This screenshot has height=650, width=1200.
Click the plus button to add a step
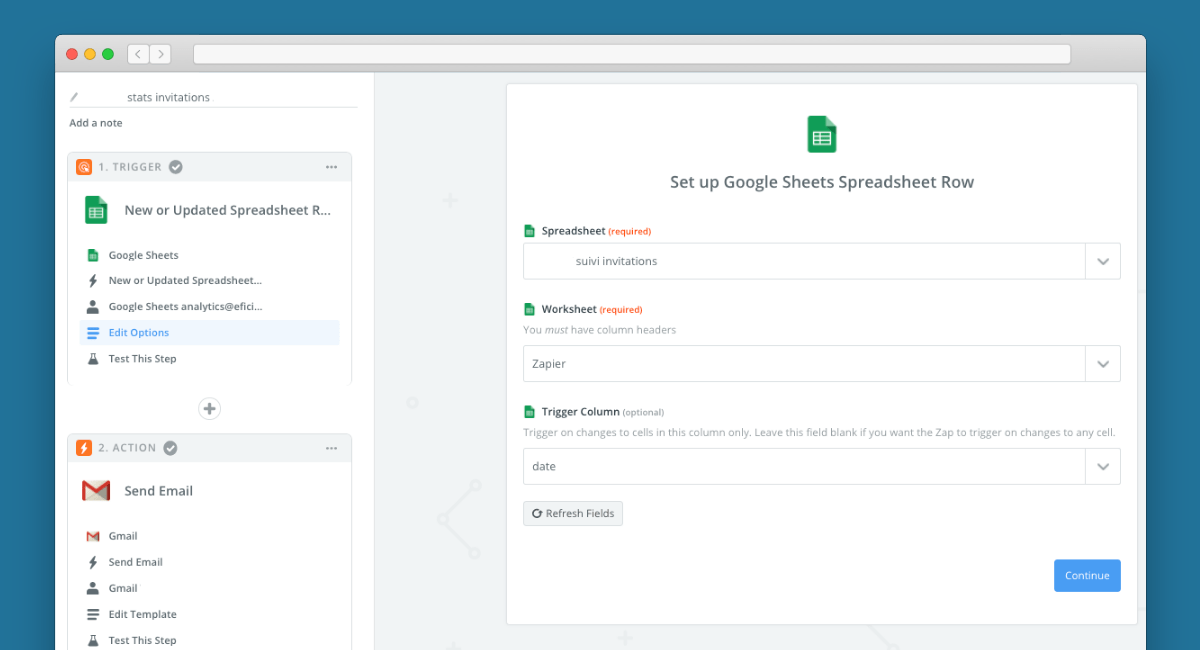click(x=209, y=408)
